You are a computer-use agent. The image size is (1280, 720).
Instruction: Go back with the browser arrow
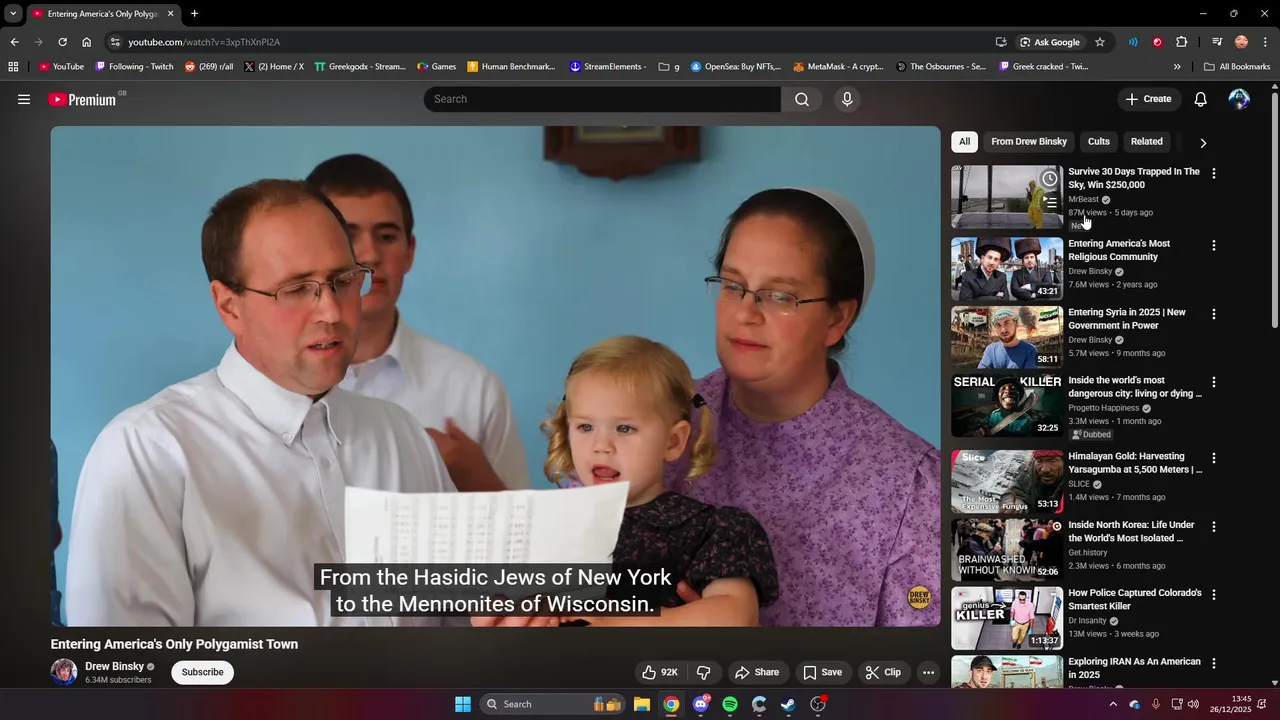coord(14,42)
